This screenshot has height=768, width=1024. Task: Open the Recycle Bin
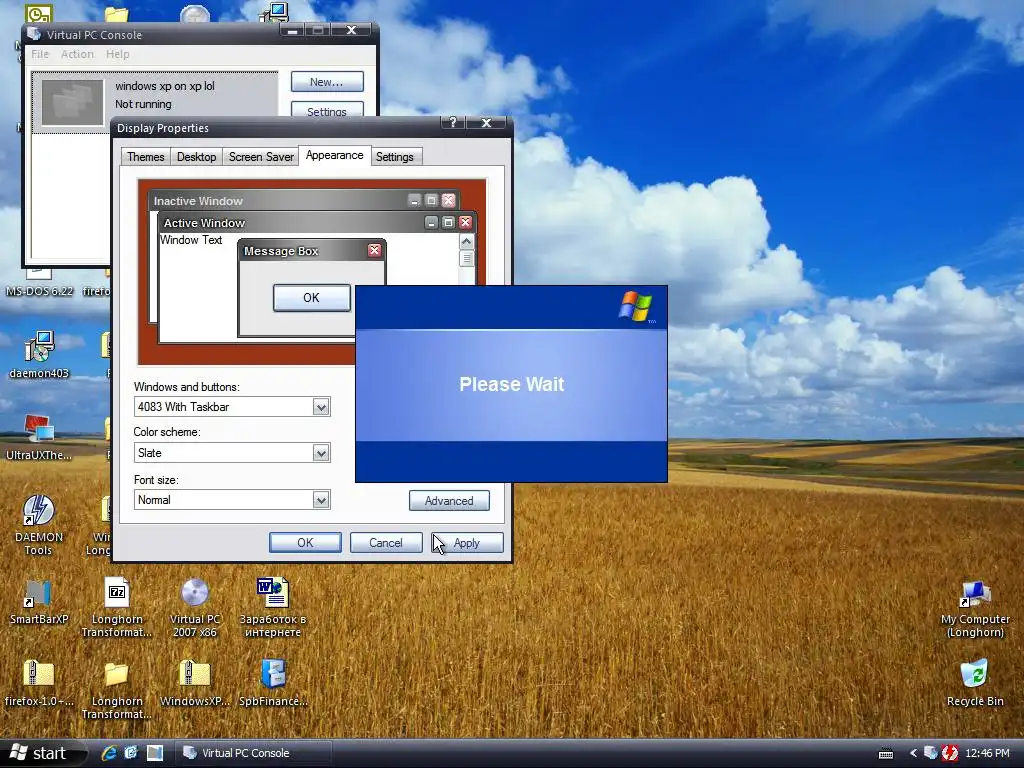pyautogui.click(x=975, y=683)
